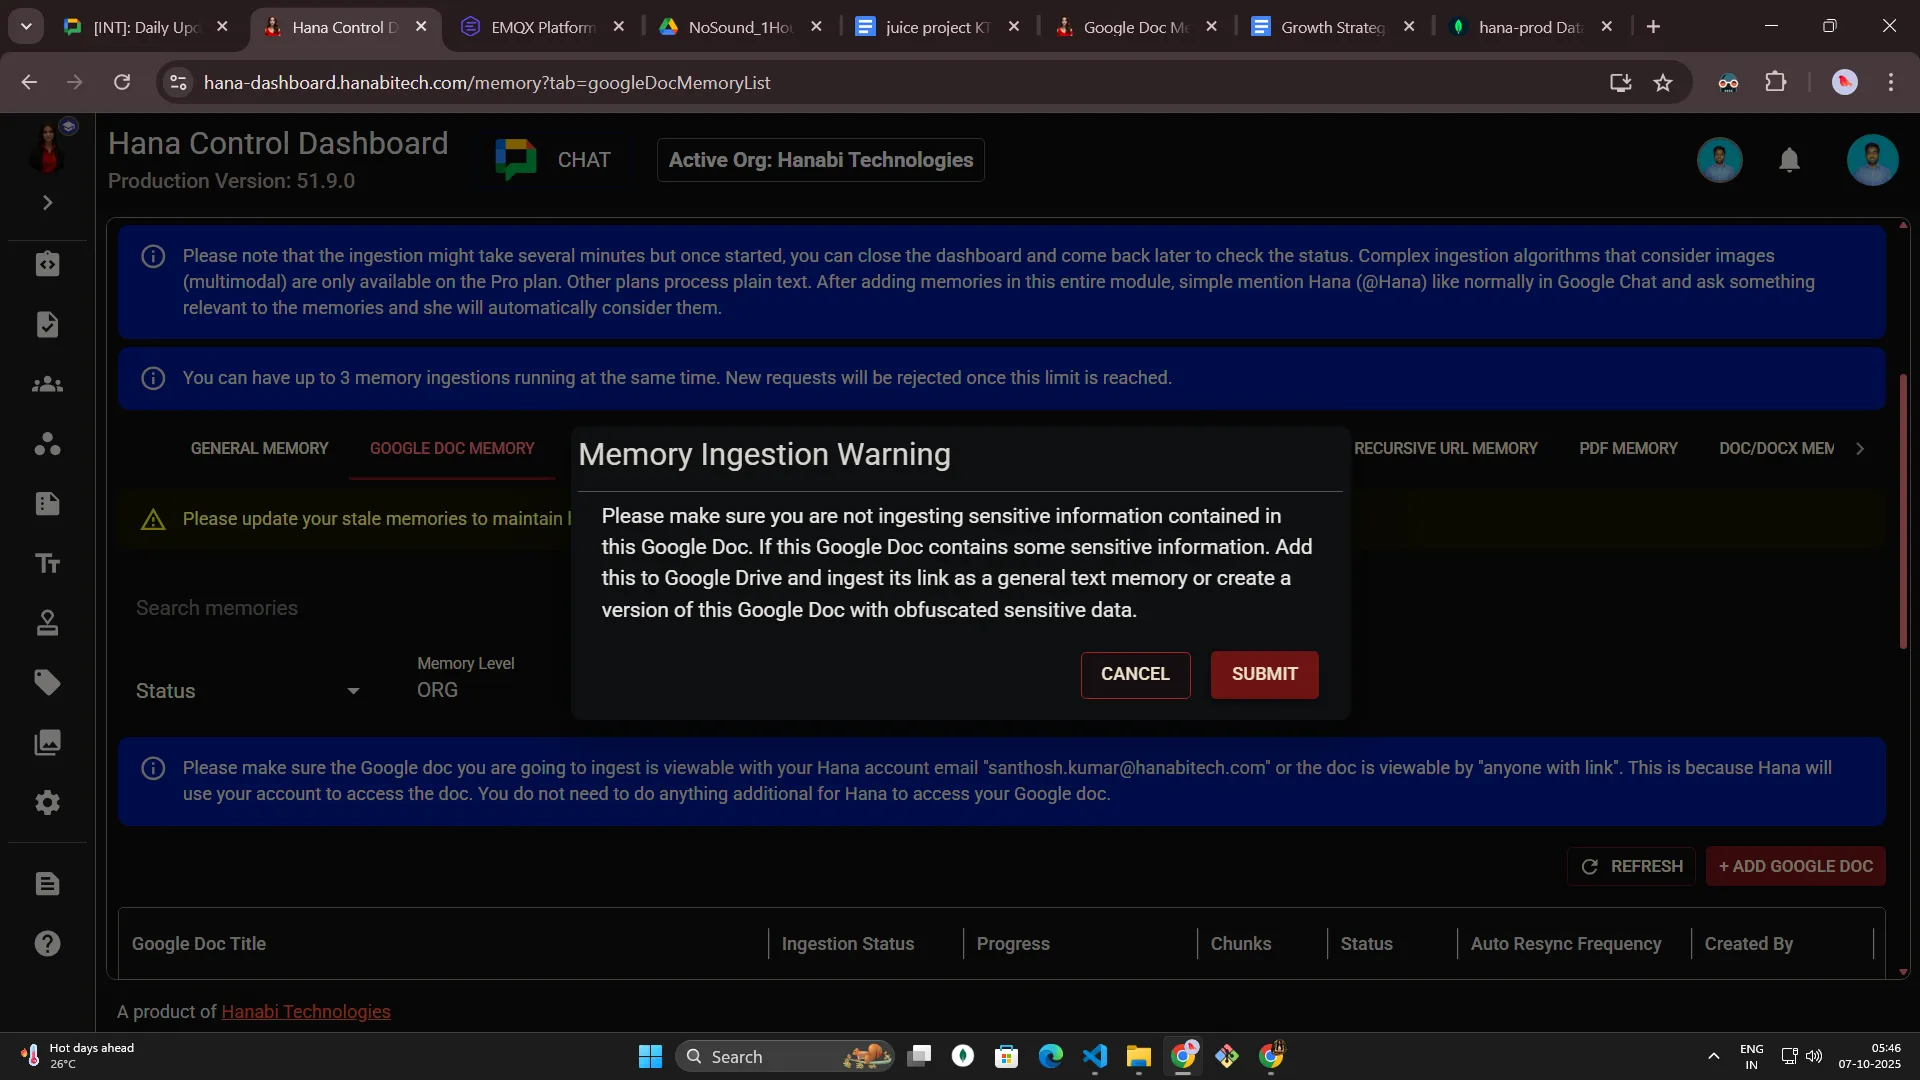
Task: Open the image gallery sidebar icon
Action: (x=47, y=743)
